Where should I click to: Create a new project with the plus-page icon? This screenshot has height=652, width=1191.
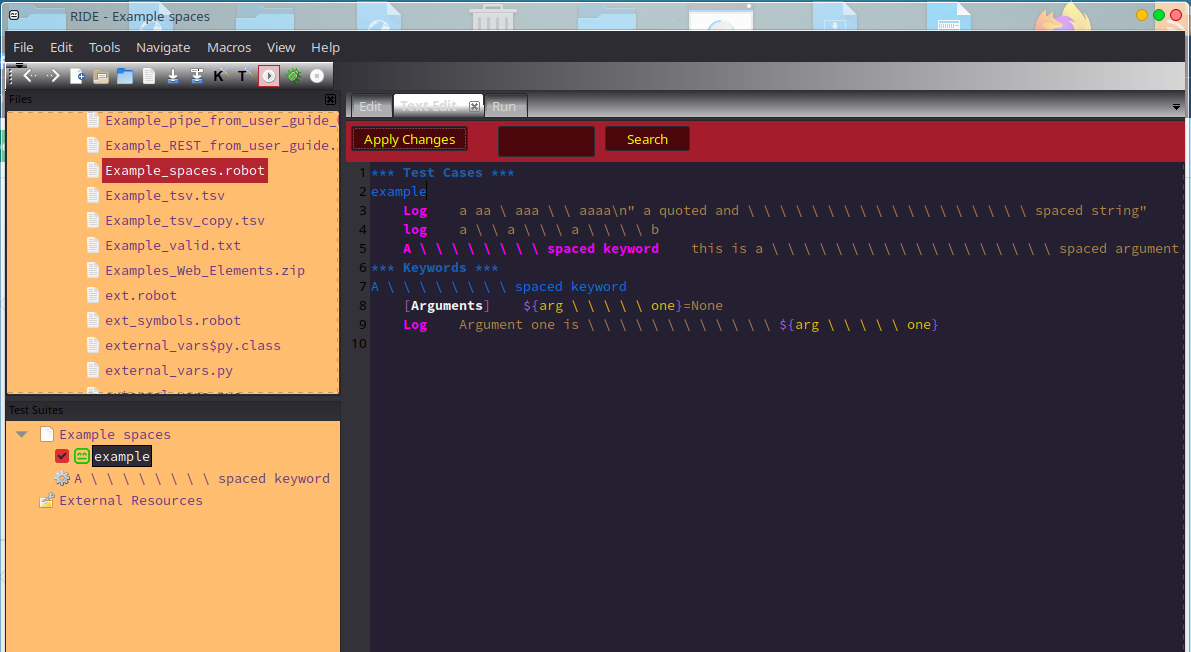pyautogui.click(x=77, y=76)
